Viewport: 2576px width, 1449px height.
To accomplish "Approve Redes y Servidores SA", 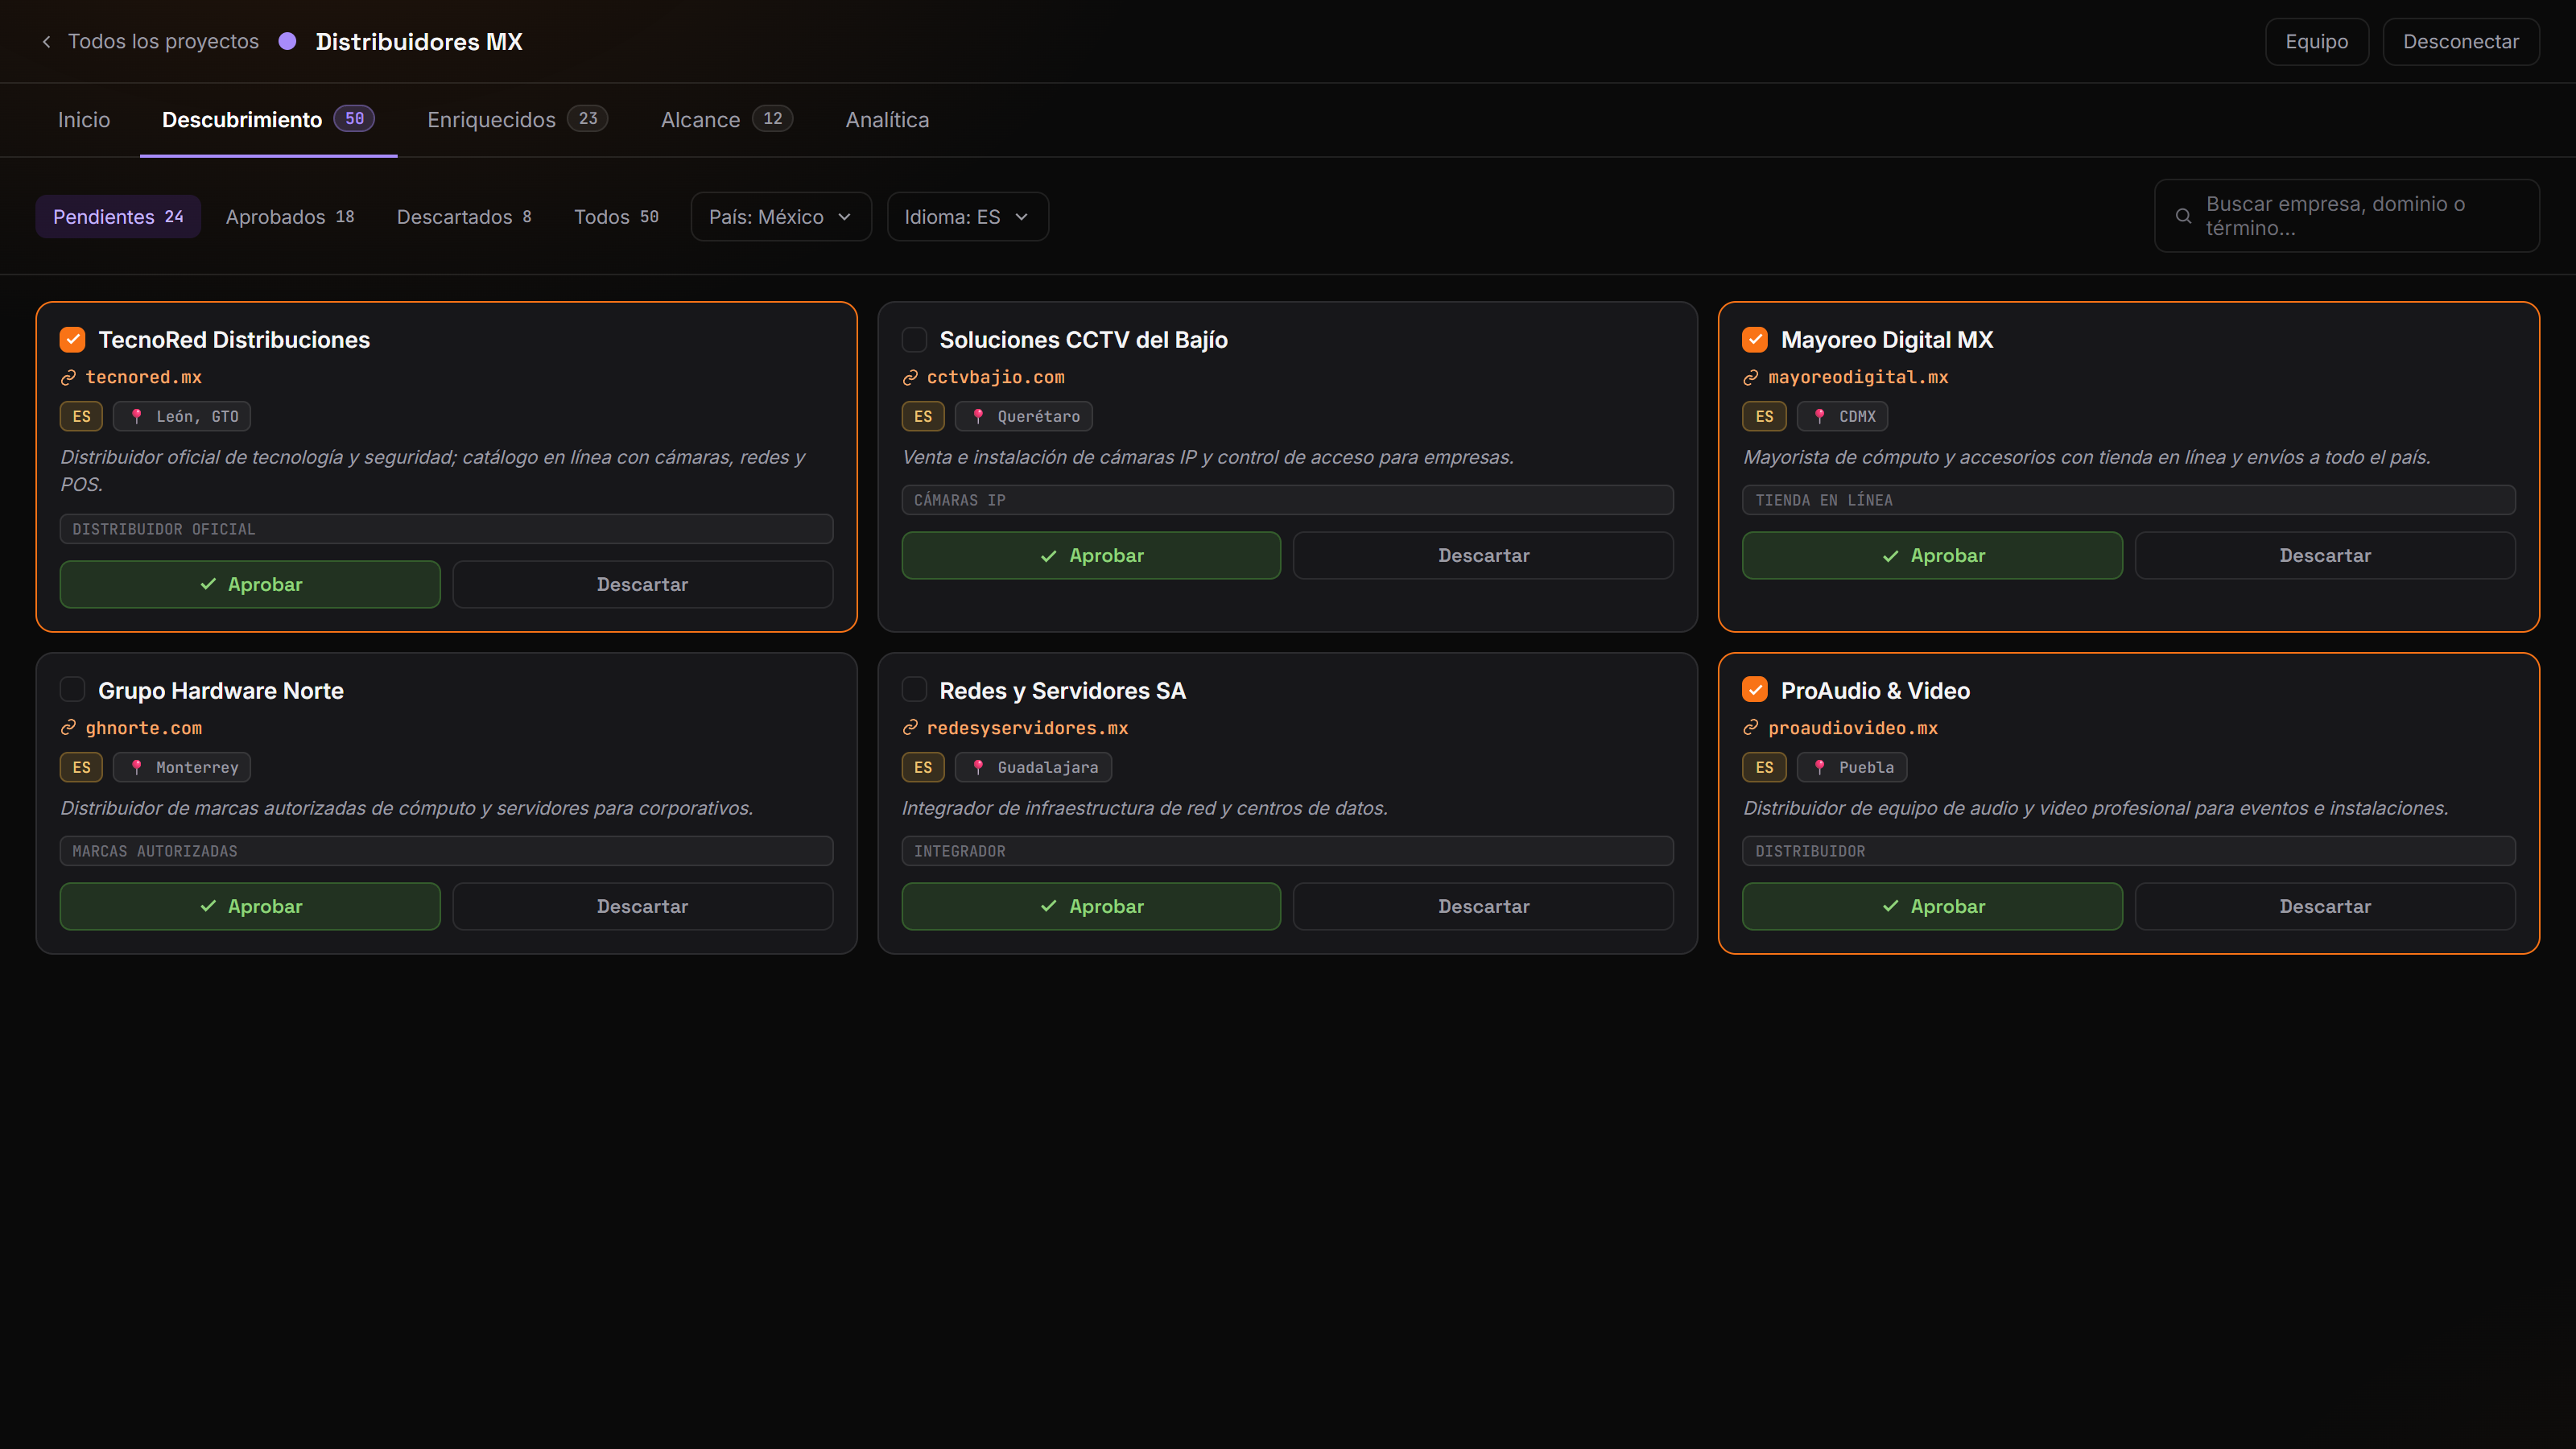I will pos(1091,906).
